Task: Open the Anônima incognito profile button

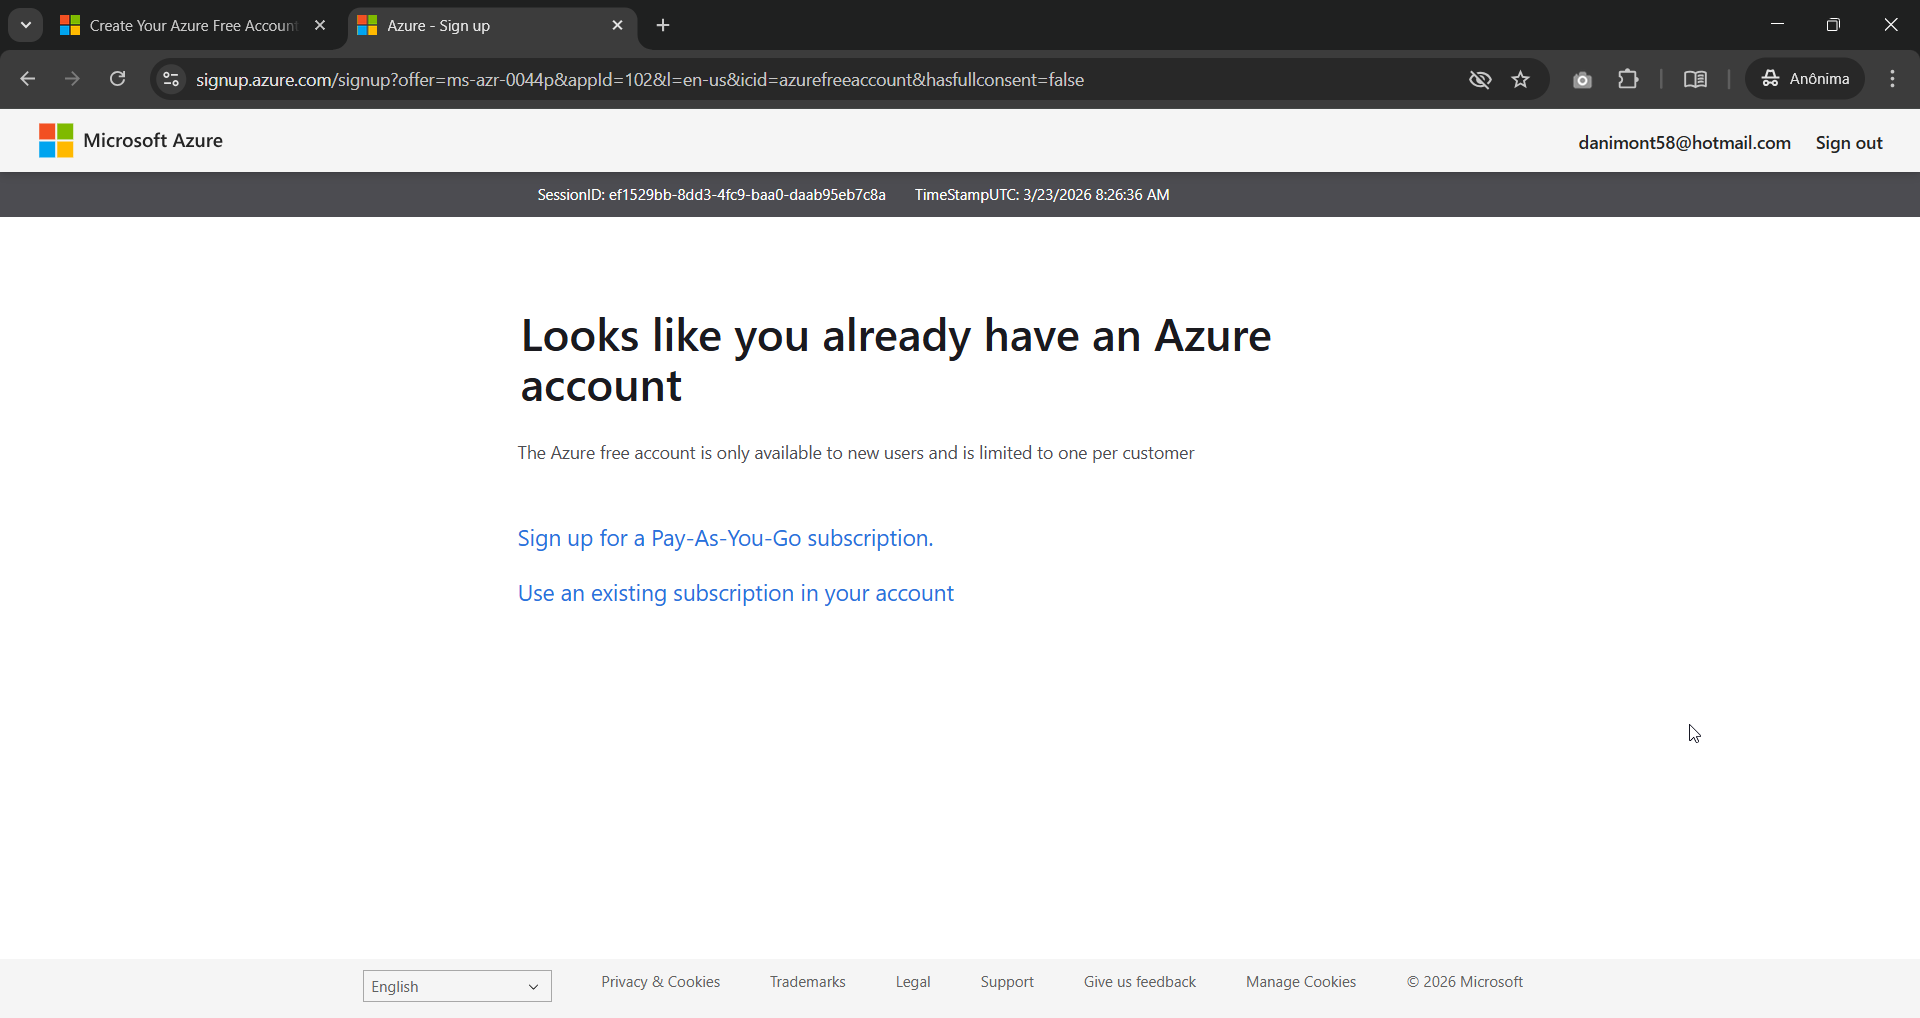Action: (x=1805, y=79)
